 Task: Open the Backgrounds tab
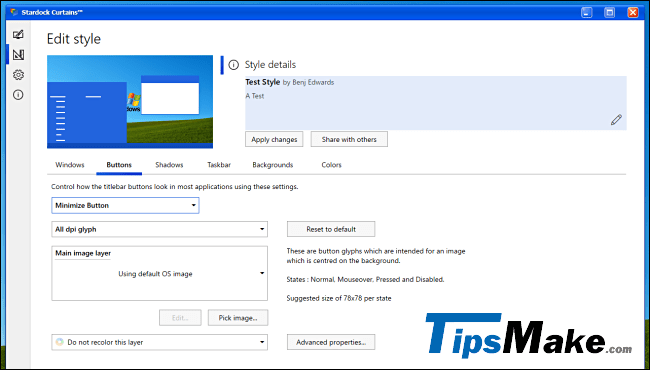273,165
